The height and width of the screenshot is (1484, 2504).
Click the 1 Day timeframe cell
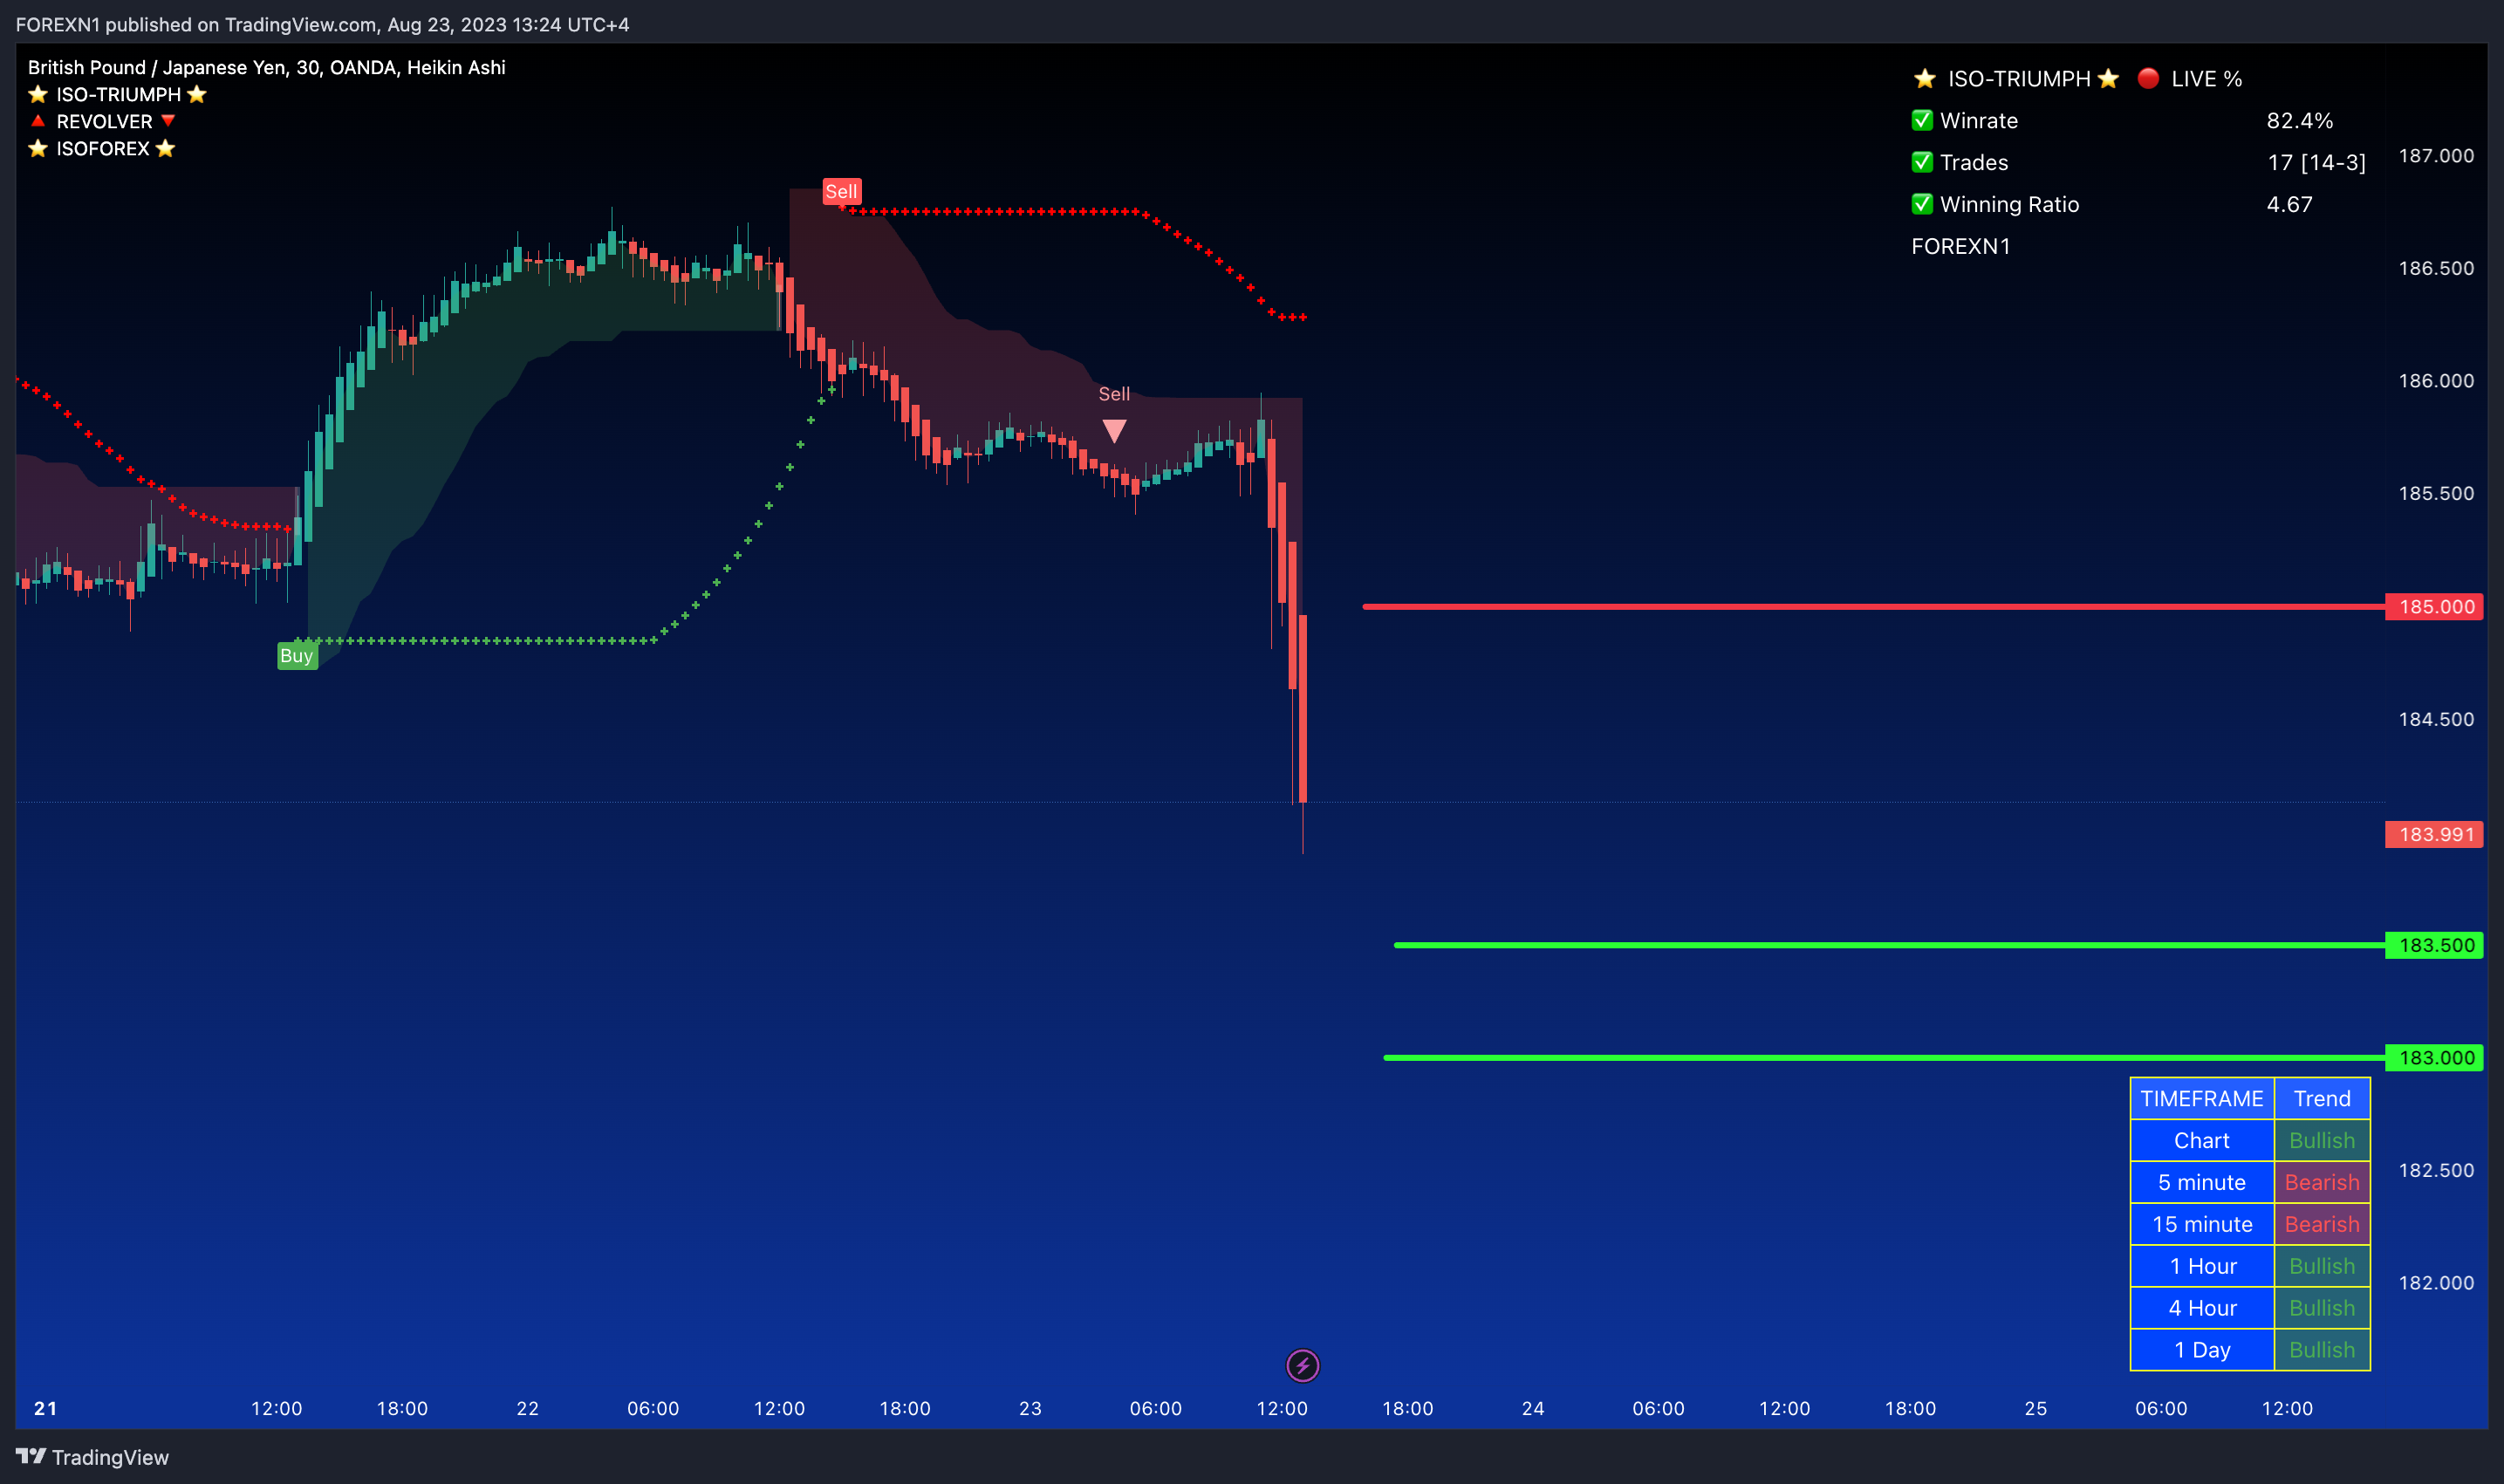point(2202,1350)
